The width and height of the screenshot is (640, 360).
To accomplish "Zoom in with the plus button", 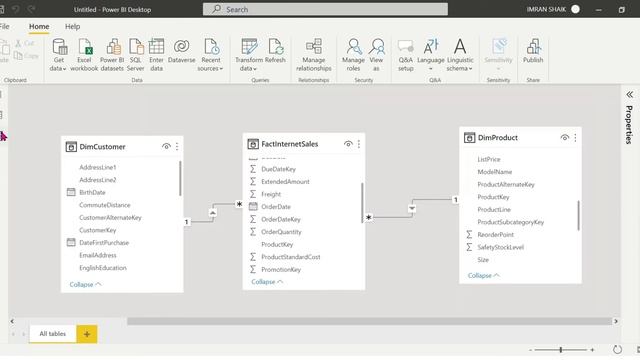I will coord(592,350).
